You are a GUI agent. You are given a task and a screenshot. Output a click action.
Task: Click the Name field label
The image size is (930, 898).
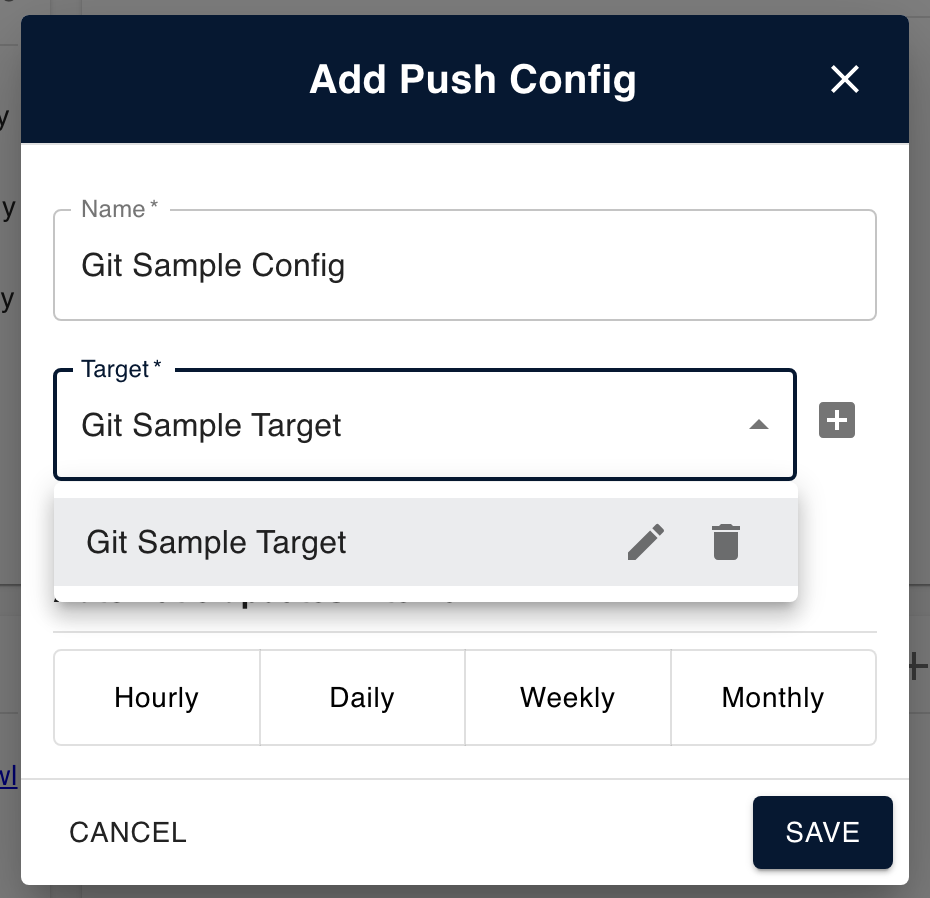coord(114,209)
